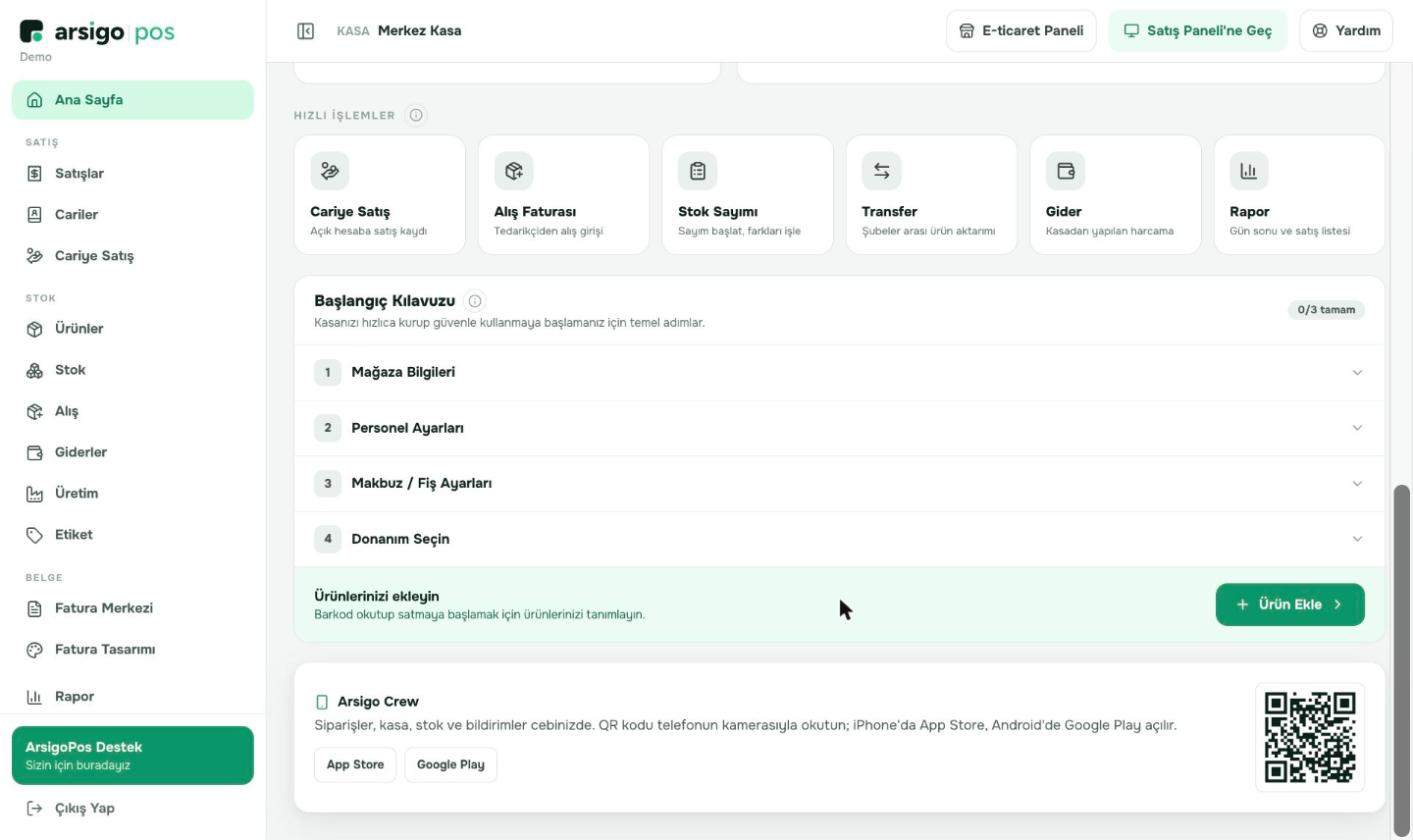Click the 0/3 tamam progress badge

[1326, 310]
